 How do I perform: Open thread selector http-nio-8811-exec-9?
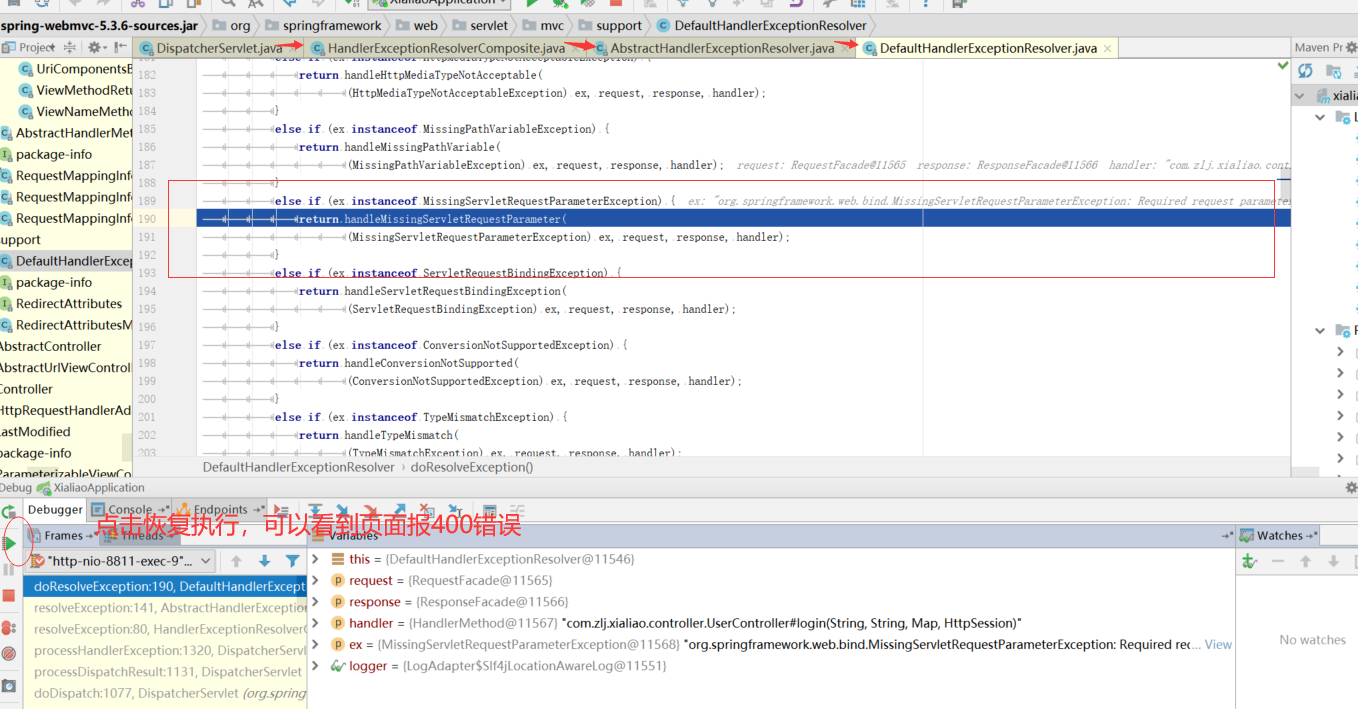point(120,561)
